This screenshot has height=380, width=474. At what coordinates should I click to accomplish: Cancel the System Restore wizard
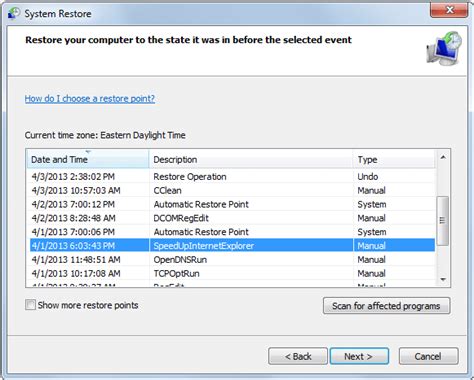coord(428,356)
